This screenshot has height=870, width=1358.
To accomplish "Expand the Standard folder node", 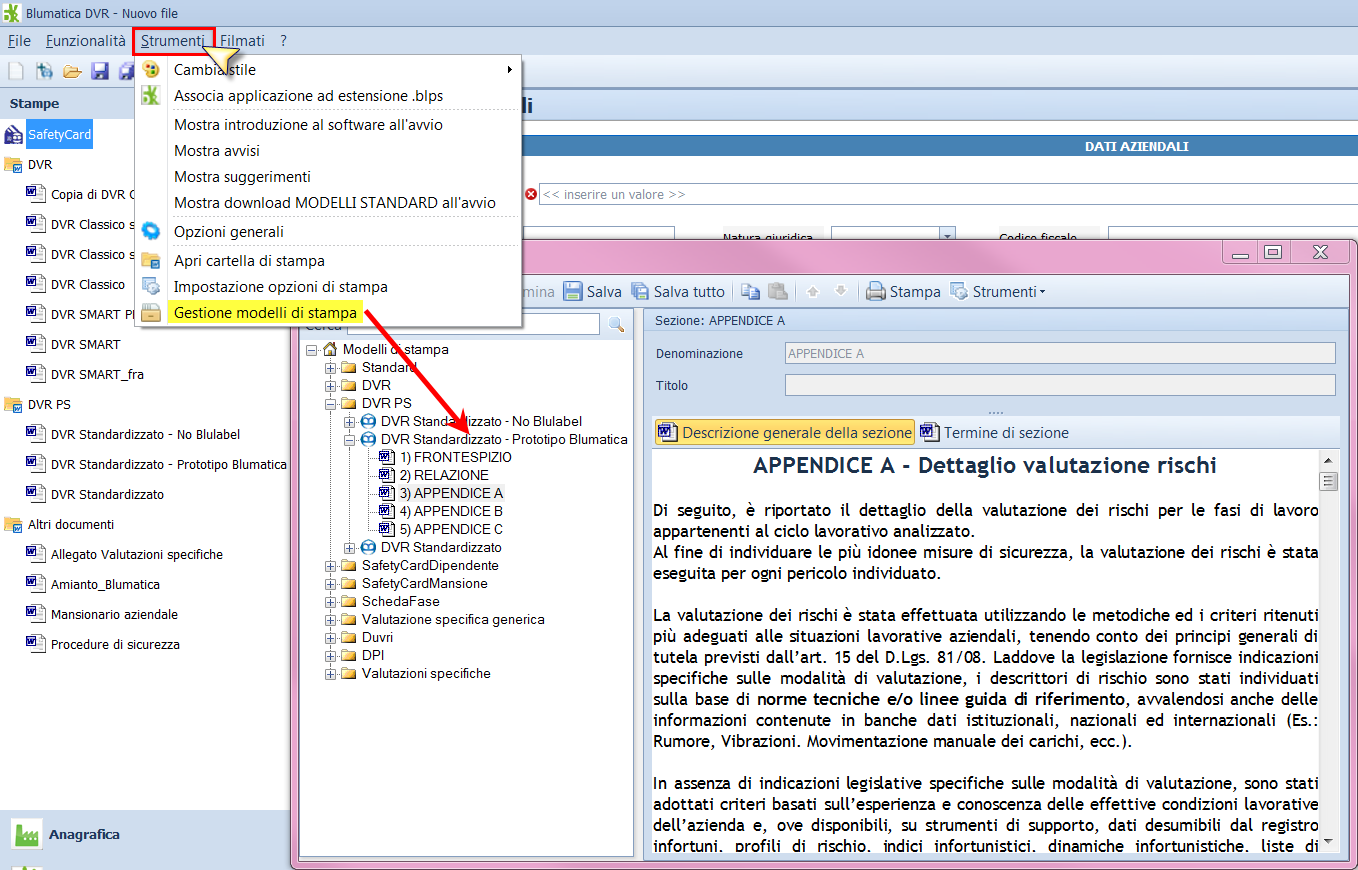I will pos(331,368).
